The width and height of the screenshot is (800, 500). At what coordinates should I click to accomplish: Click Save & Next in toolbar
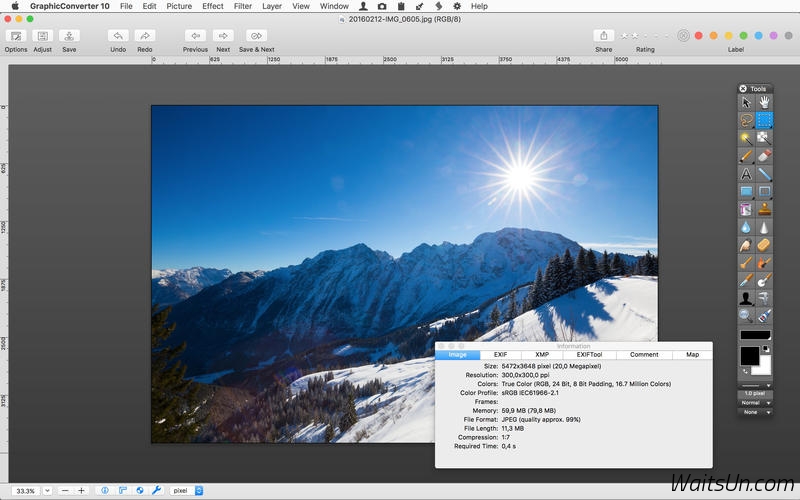(x=257, y=41)
